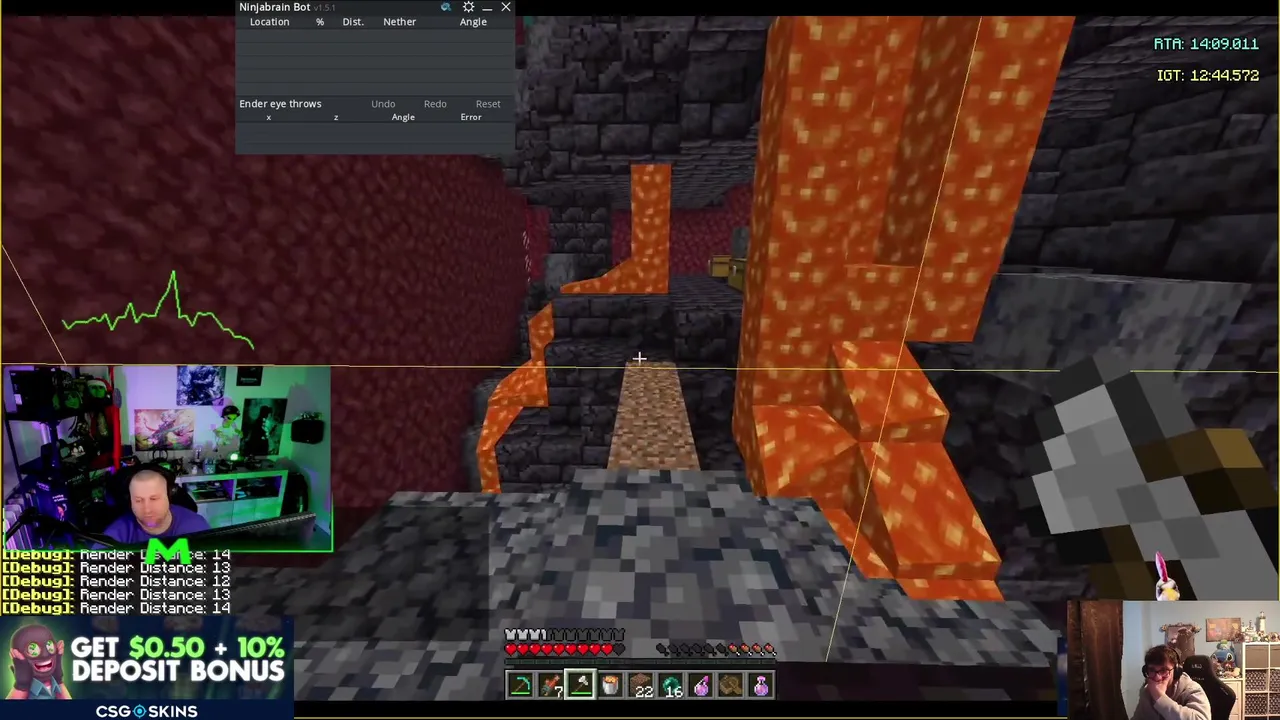Click the Nether column header
Viewport: 1280px width, 720px height.
click(399, 22)
